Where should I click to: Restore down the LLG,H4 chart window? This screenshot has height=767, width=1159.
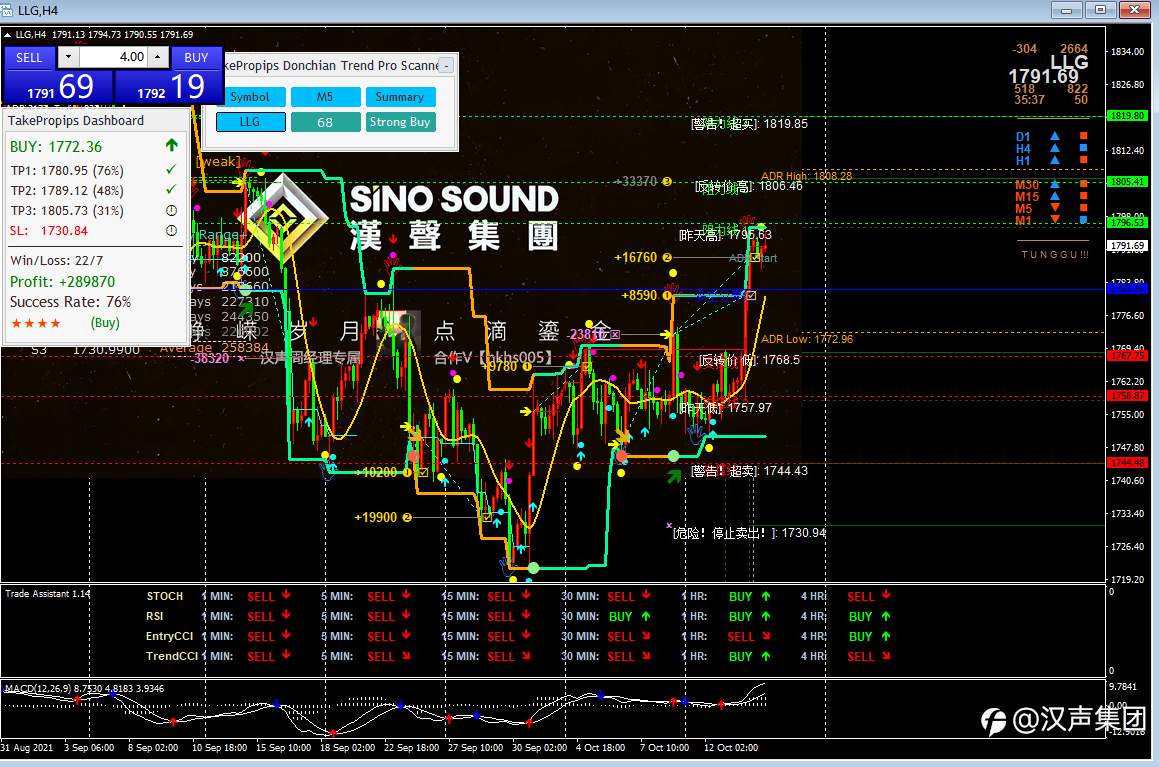tap(1101, 10)
